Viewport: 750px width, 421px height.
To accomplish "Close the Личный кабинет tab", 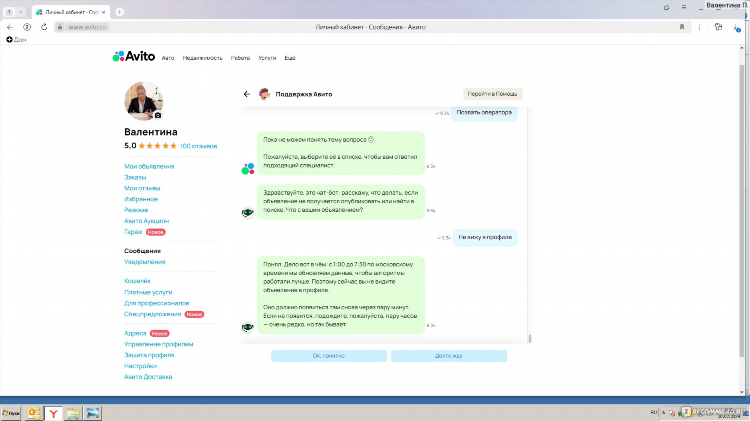I will [103, 12].
